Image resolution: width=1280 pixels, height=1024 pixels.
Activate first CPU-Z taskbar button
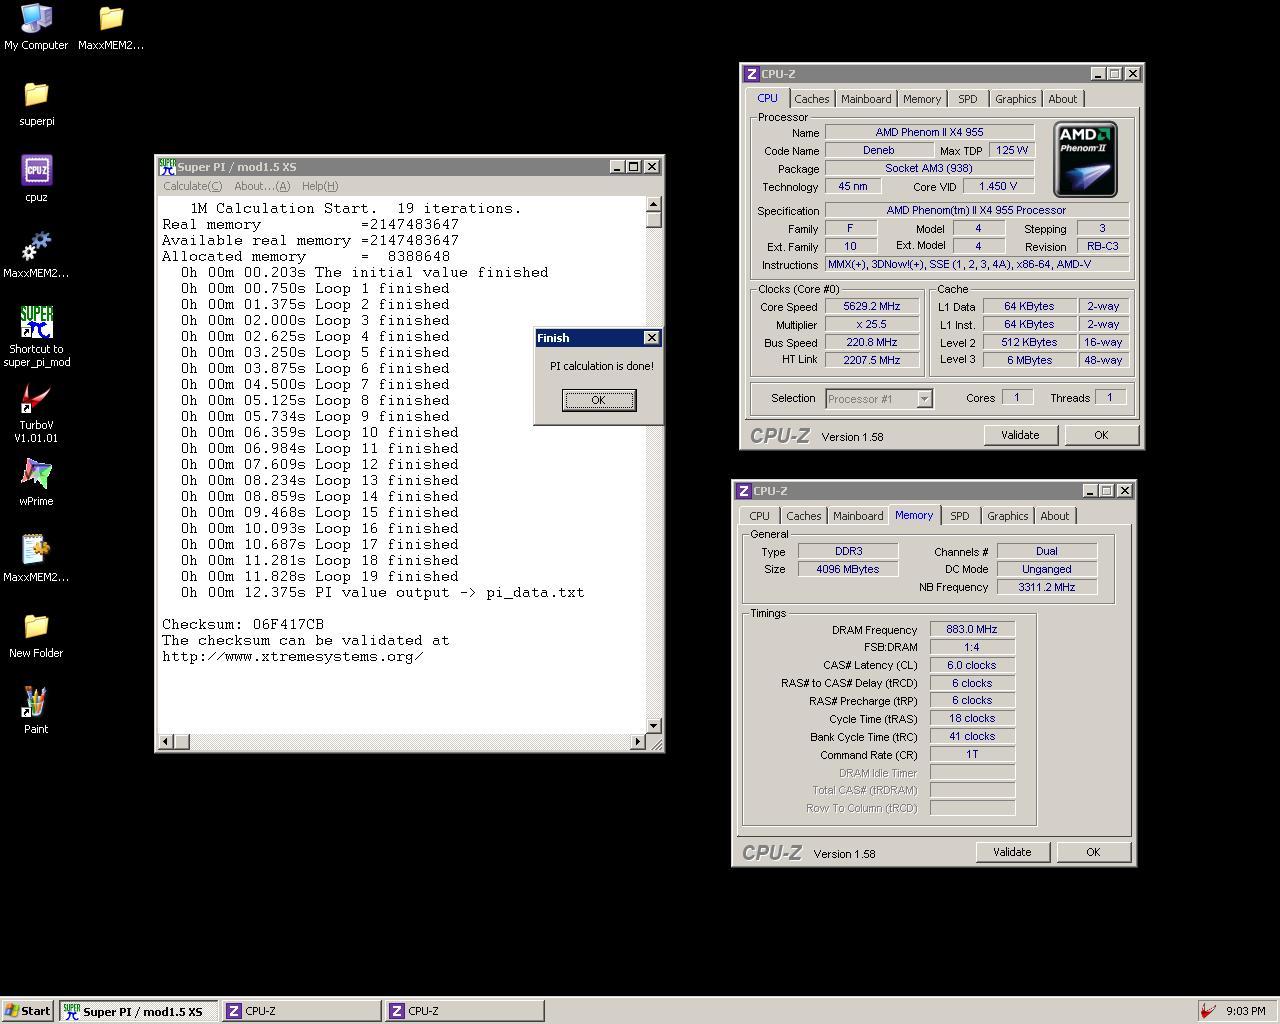(301, 1011)
